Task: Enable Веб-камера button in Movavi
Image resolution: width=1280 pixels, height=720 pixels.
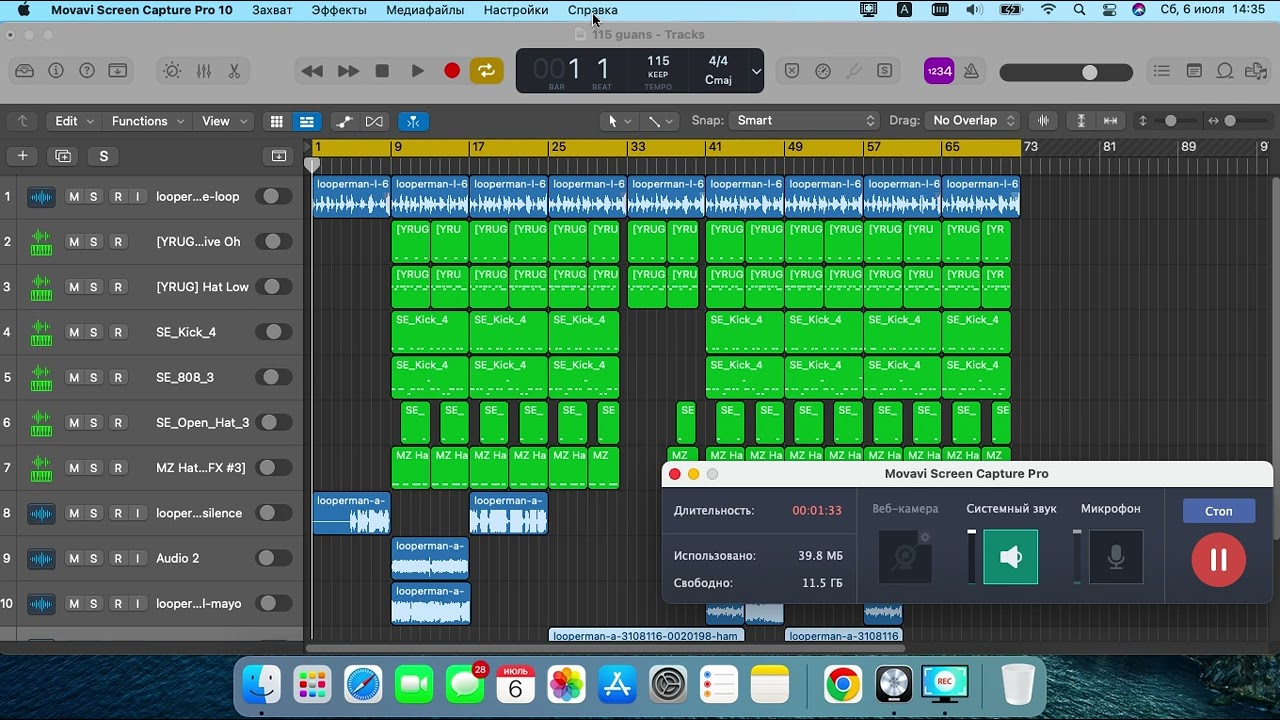Action: [x=905, y=557]
